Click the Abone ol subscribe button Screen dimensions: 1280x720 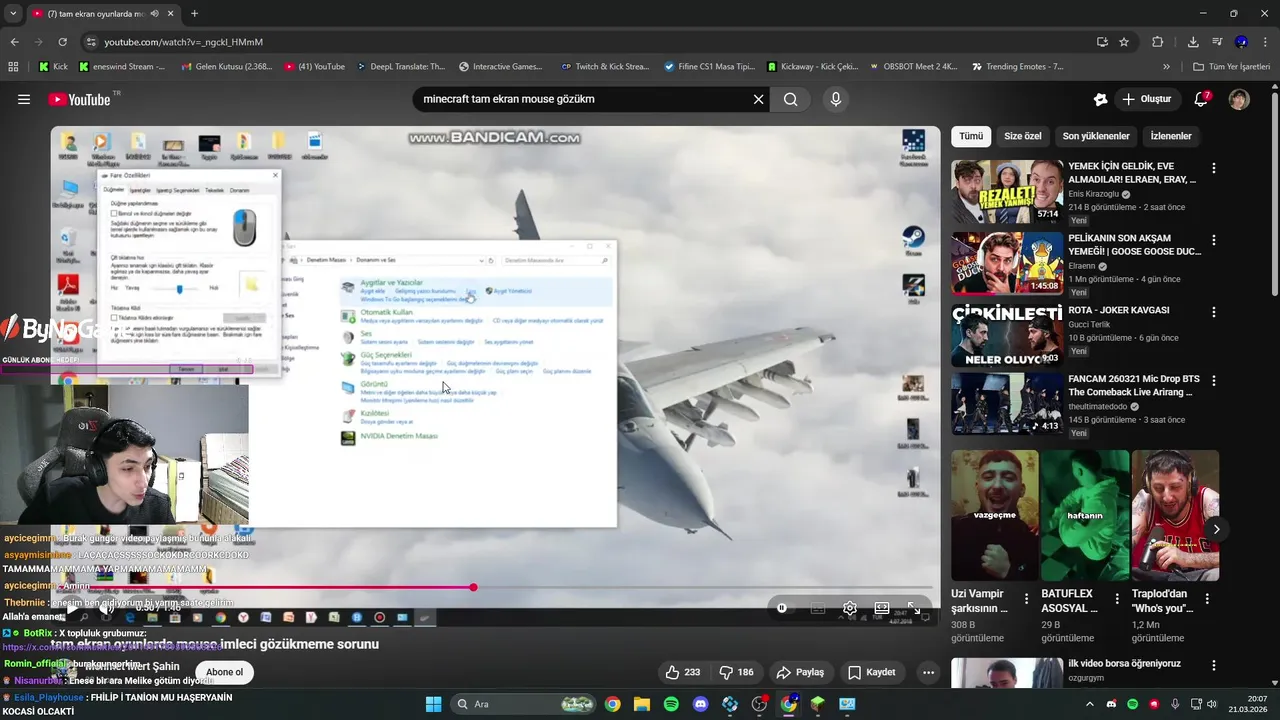225,672
